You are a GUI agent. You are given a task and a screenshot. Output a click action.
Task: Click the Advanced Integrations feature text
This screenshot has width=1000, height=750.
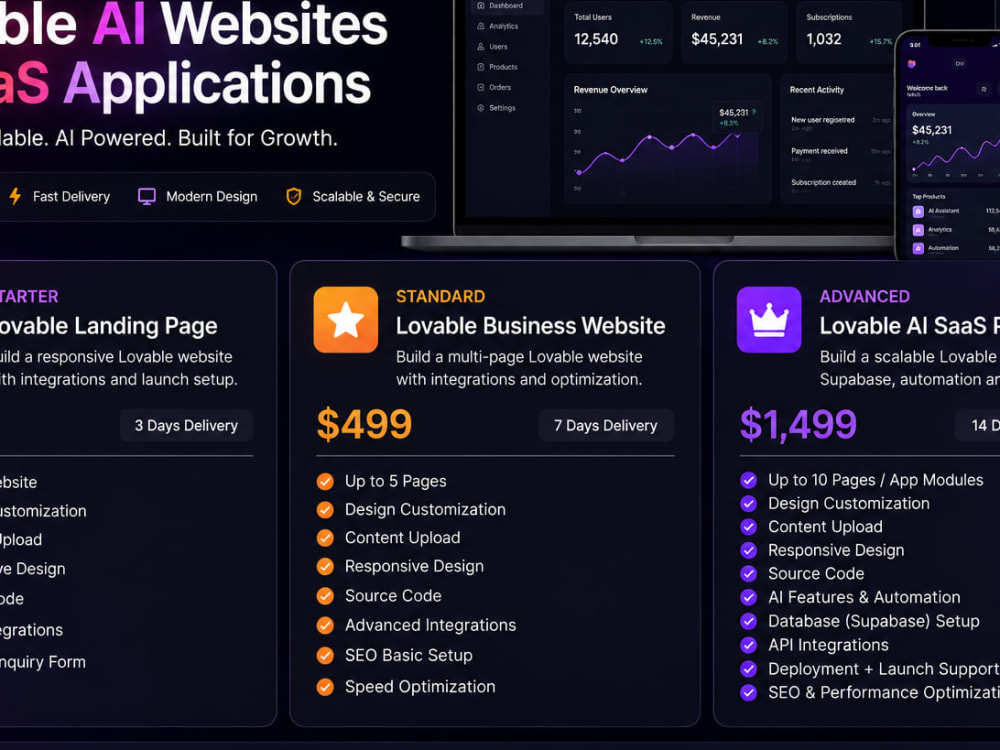tap(430, 625)
